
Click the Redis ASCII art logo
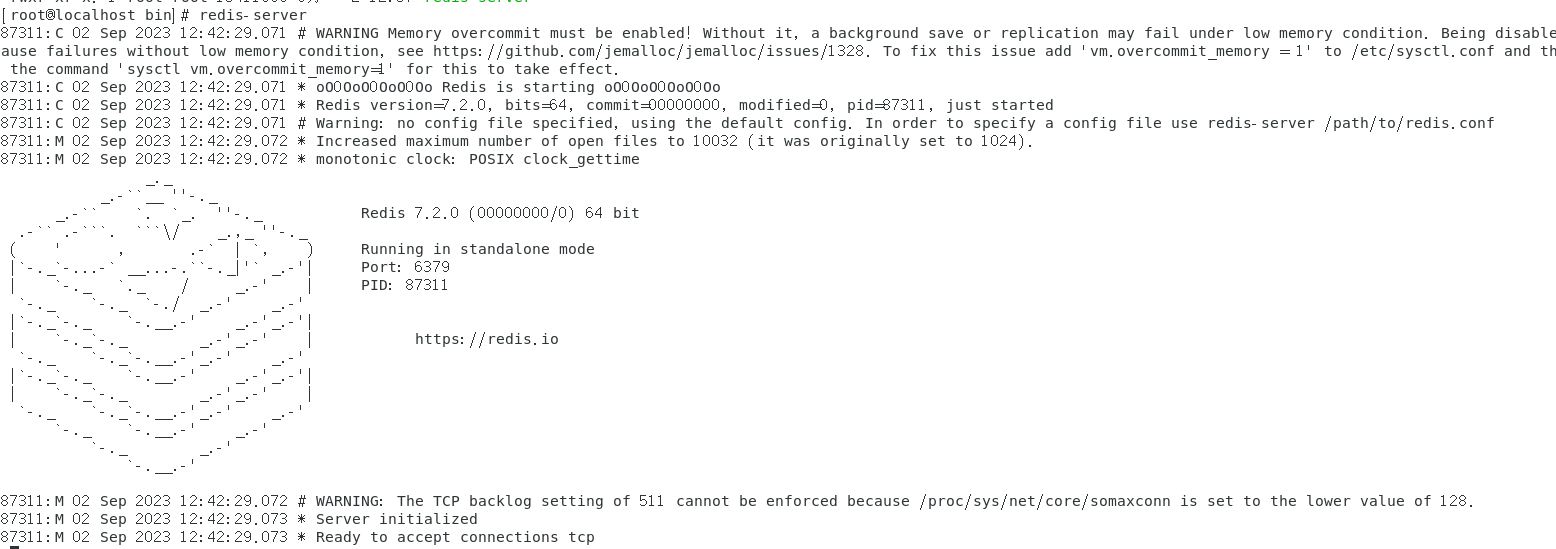[161, 325]
